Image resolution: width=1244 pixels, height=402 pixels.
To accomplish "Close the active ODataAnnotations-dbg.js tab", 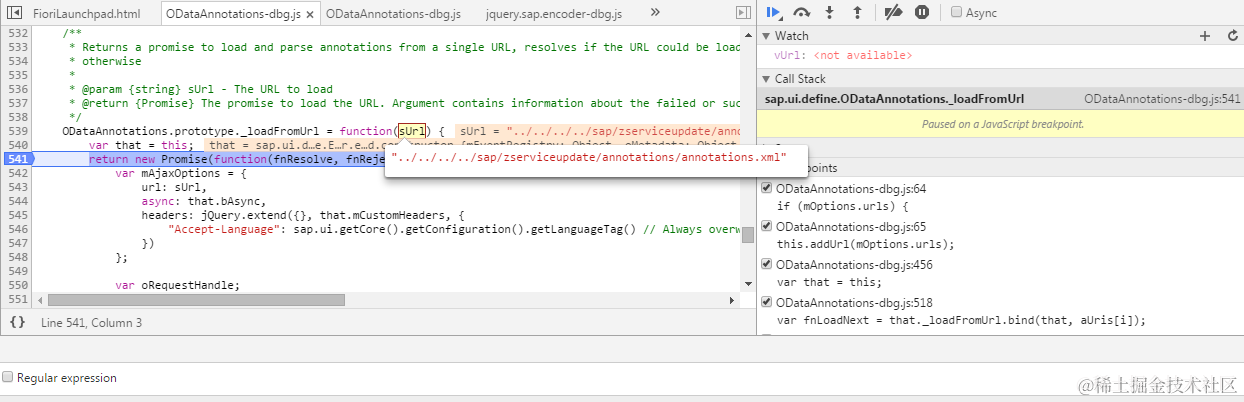I will (308, 14).
